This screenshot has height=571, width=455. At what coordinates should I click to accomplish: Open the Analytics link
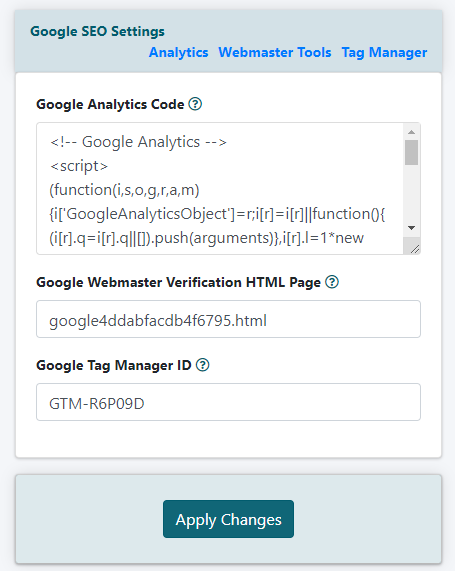[179, 52]
